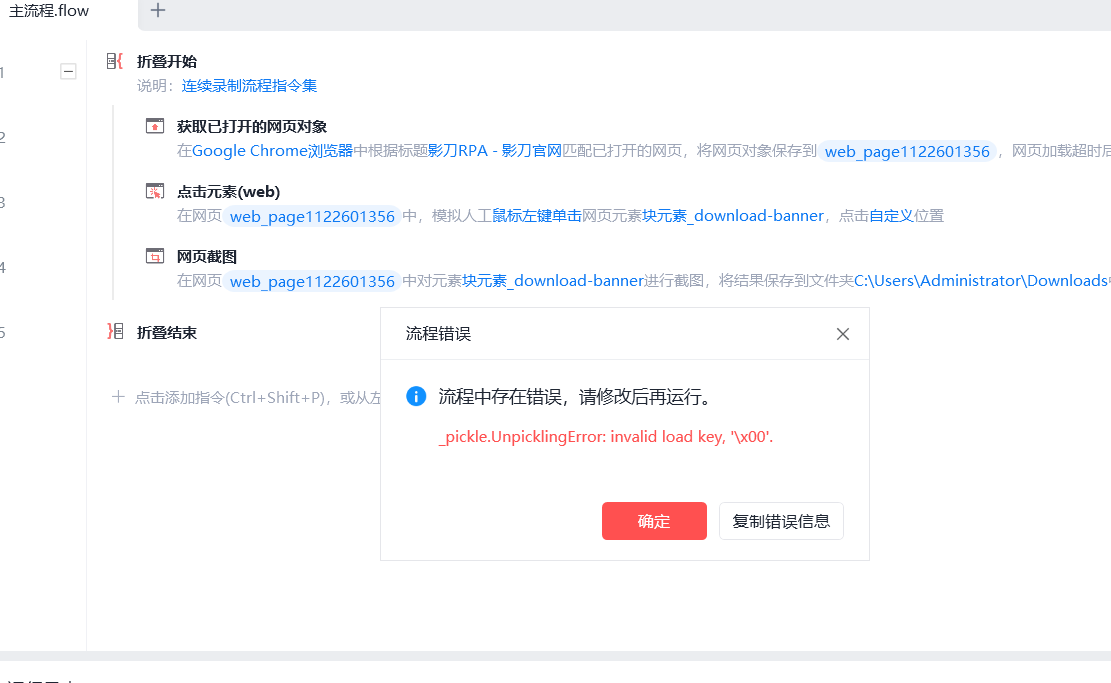The image size is (1111, 683).
Task: Click 复制错误信息 to copy error details
Action: coord(781,521)
